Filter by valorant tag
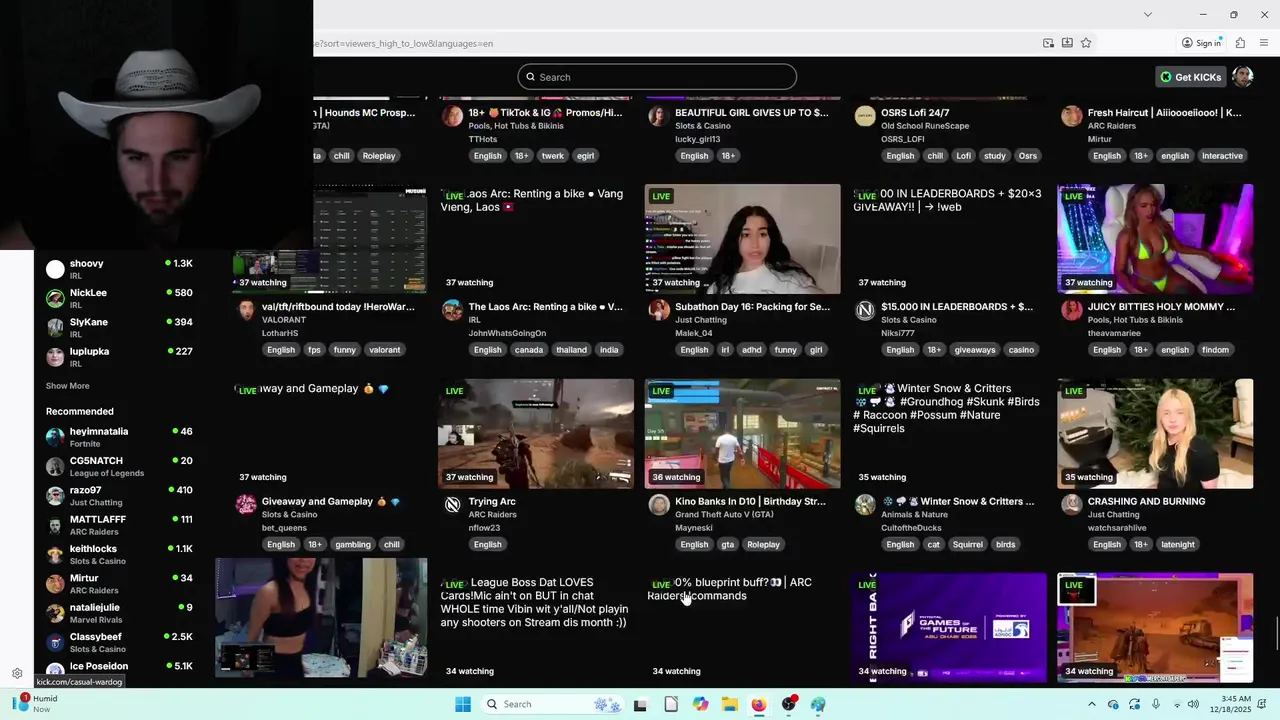The width and height of the screenshot is (1280, 720). click(x=384, y=350)
